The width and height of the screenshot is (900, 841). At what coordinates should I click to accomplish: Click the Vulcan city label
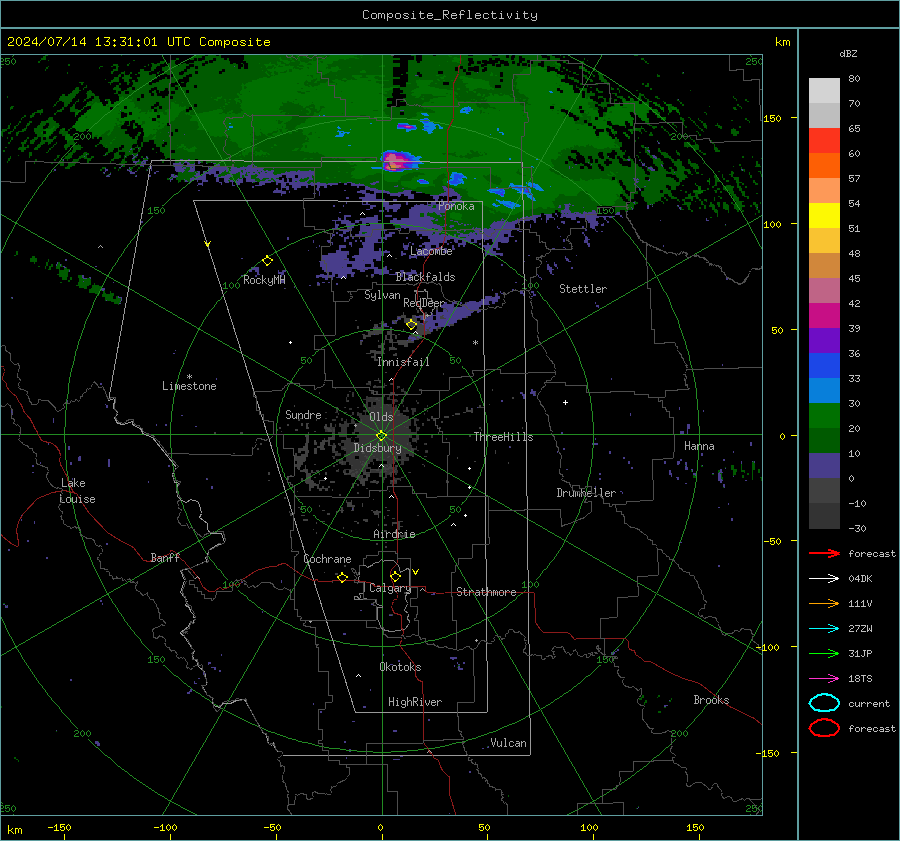click(x=508, y=743)
